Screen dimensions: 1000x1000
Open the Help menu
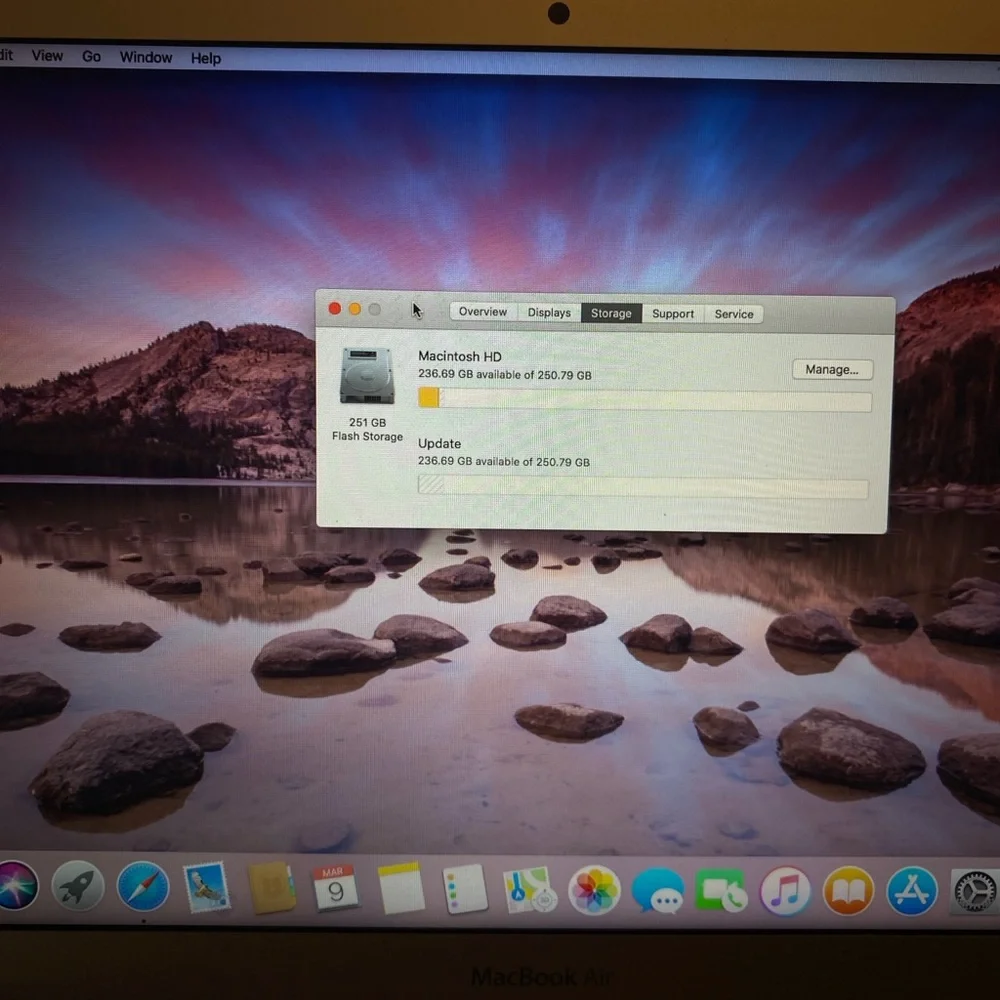click(x=206, y=59)
